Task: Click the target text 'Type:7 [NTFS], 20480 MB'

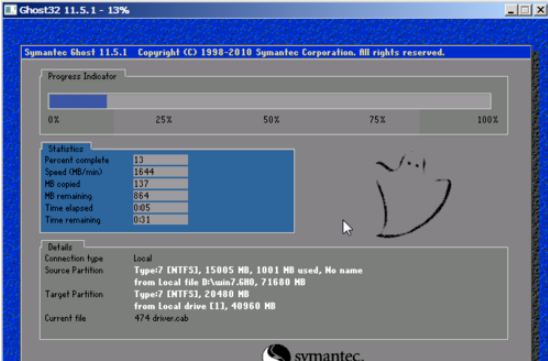Action: 192,294
